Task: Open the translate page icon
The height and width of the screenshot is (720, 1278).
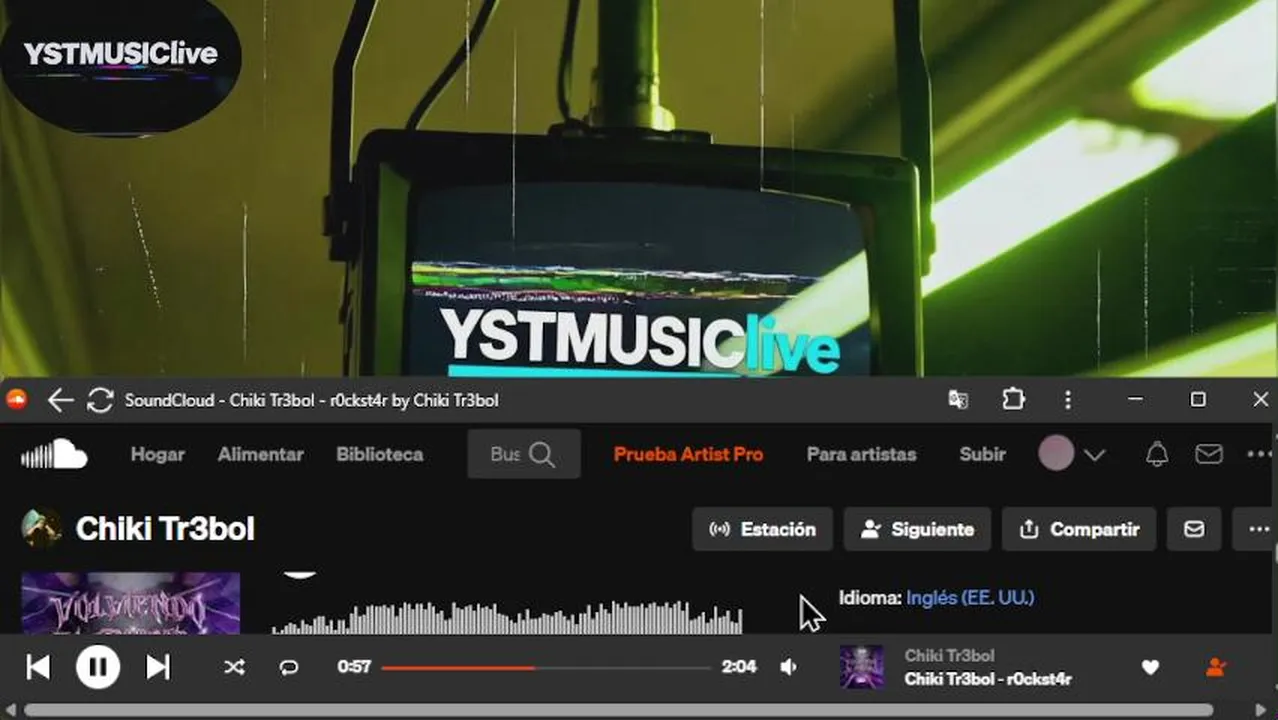Action: tap(958, 400)
